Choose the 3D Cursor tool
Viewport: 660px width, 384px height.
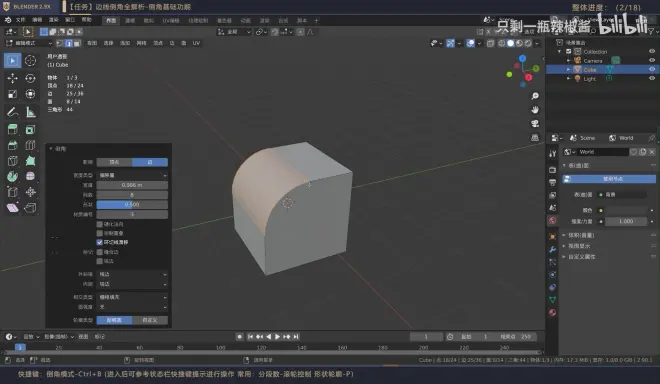pyautogui.click(x=30, y=61)
